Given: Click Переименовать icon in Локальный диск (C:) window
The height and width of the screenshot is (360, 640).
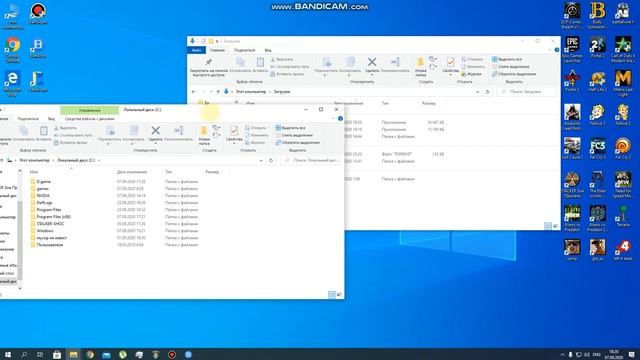Looking at the screenshot, I should [x=179, y=131].
